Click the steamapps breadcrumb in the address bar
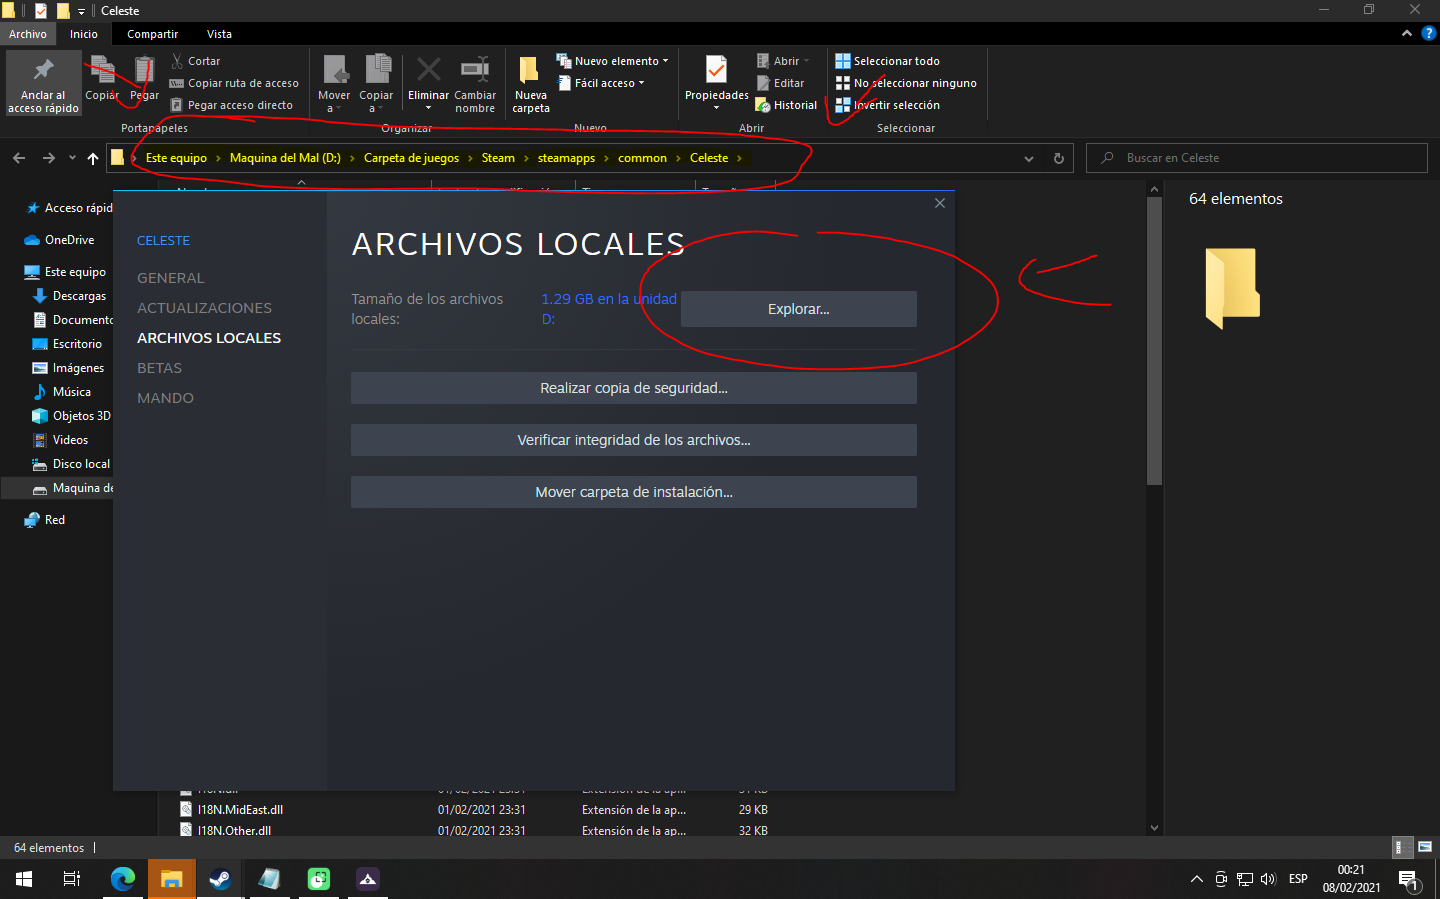The width and height of the screenshot is (1440, 899). pos(566,158)
